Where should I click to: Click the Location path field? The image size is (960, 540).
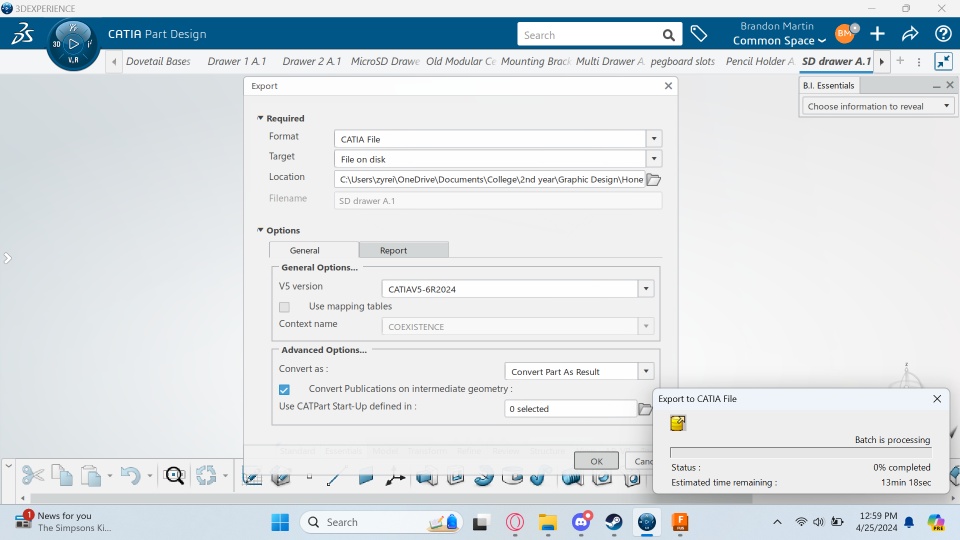click(490, 179)
